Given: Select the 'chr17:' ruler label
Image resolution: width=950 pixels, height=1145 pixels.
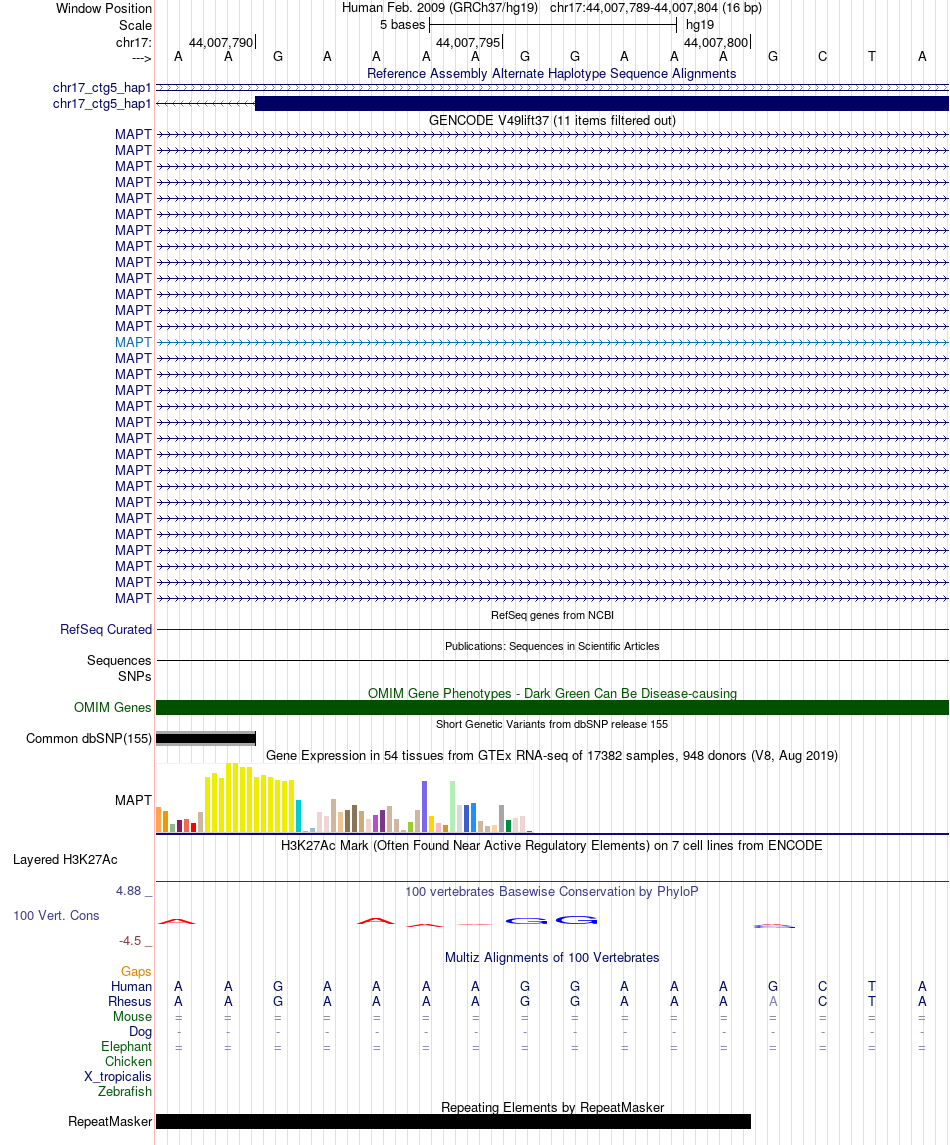Looking at the screenshot, I should click(x=134, y=42).
